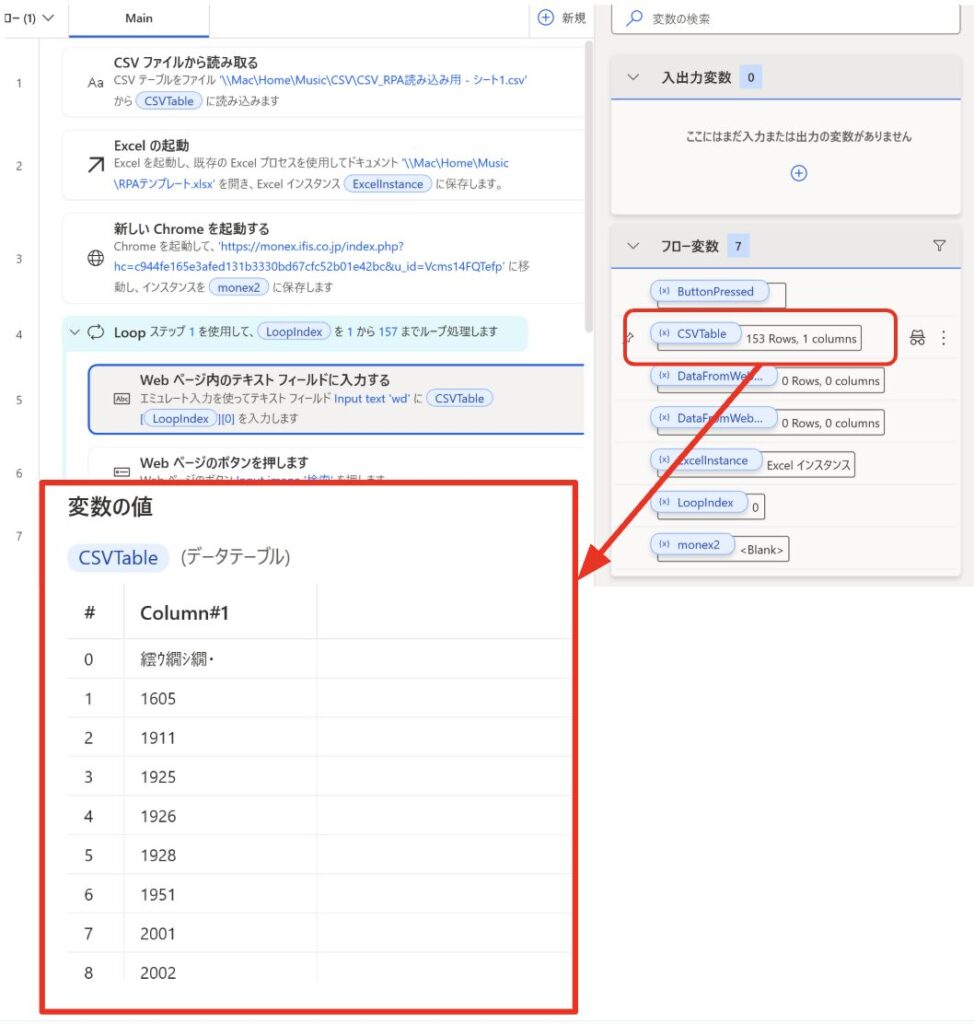Click the text field input action icon
Viewport: 974px width, 1024px height.
point(122,398)
